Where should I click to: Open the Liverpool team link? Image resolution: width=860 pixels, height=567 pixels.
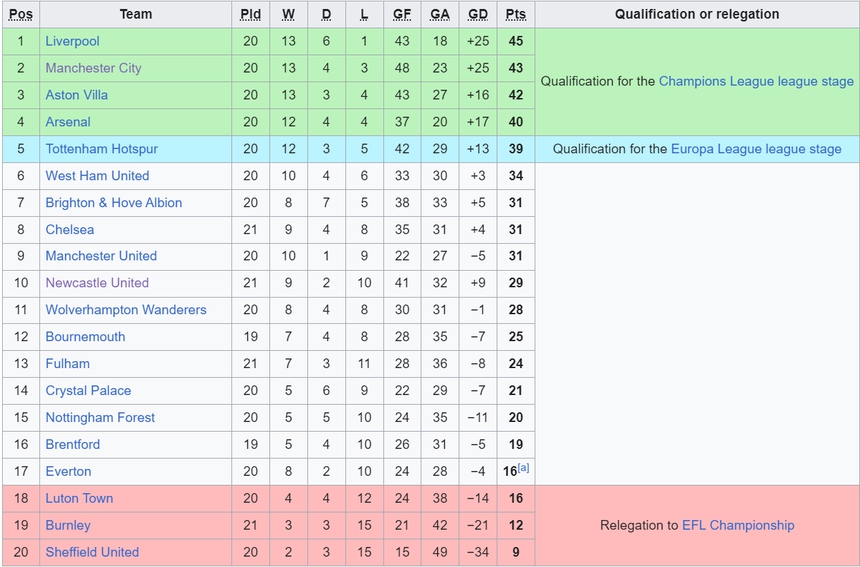(72, 41)
